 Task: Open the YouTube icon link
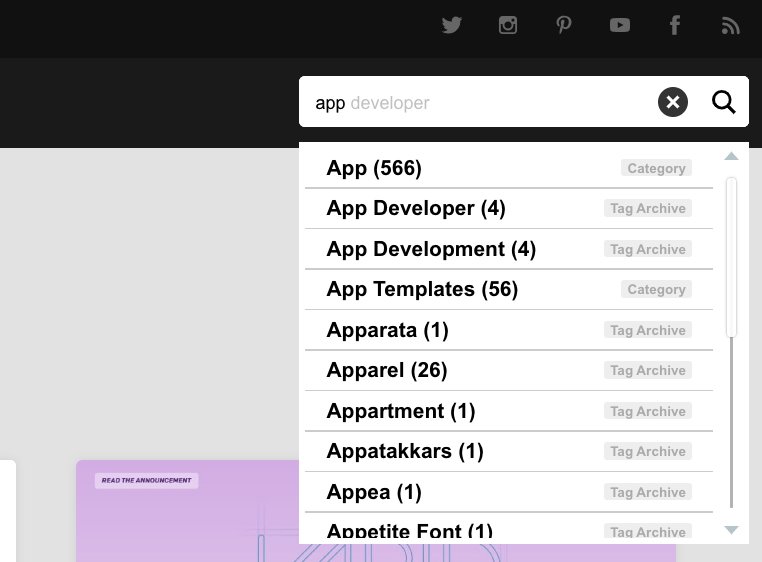click(x=620, y=25)
